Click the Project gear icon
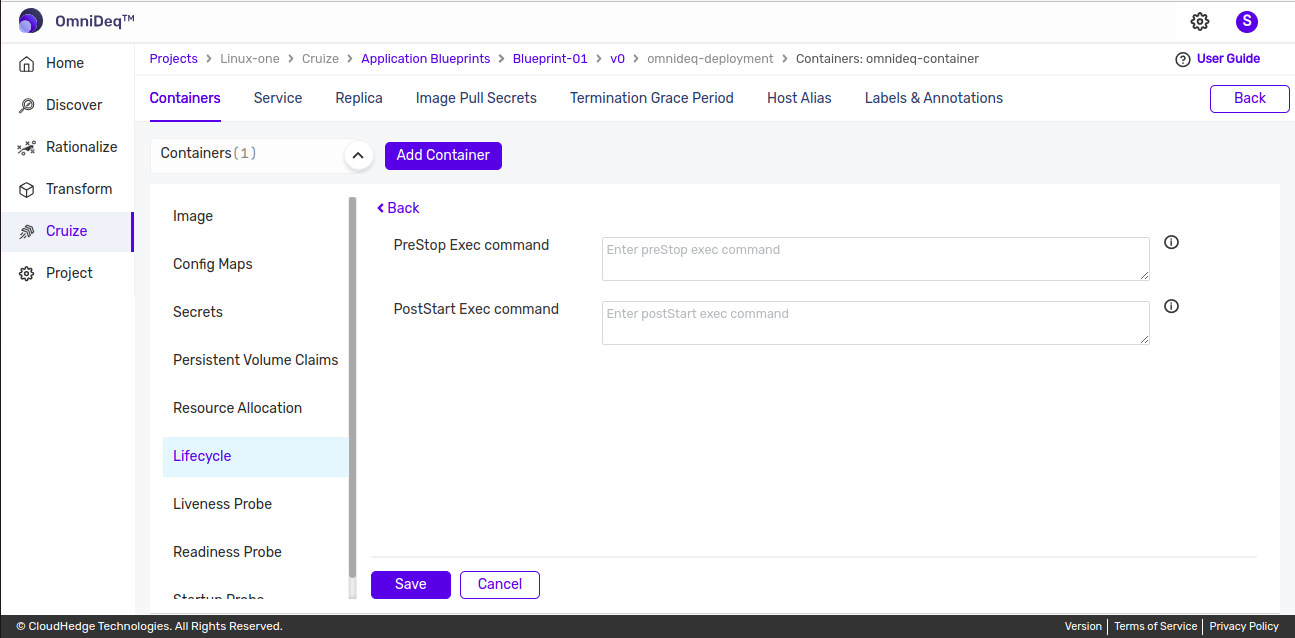This screenshot has width=1295, height=638. [x=27, y=273]
